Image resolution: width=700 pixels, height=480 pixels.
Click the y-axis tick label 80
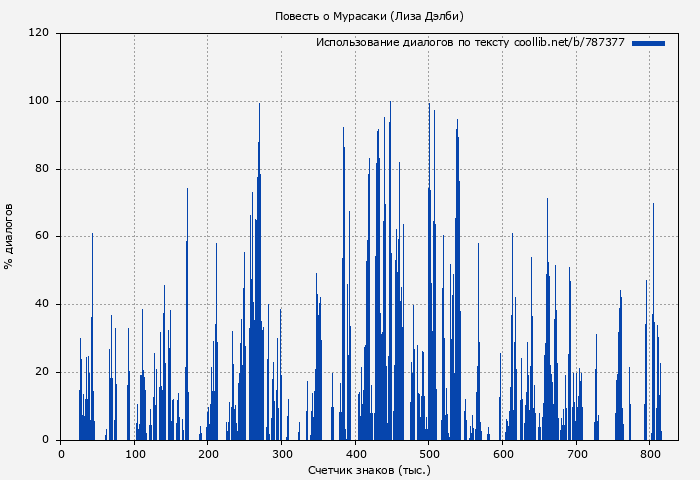tap(42, 169)
